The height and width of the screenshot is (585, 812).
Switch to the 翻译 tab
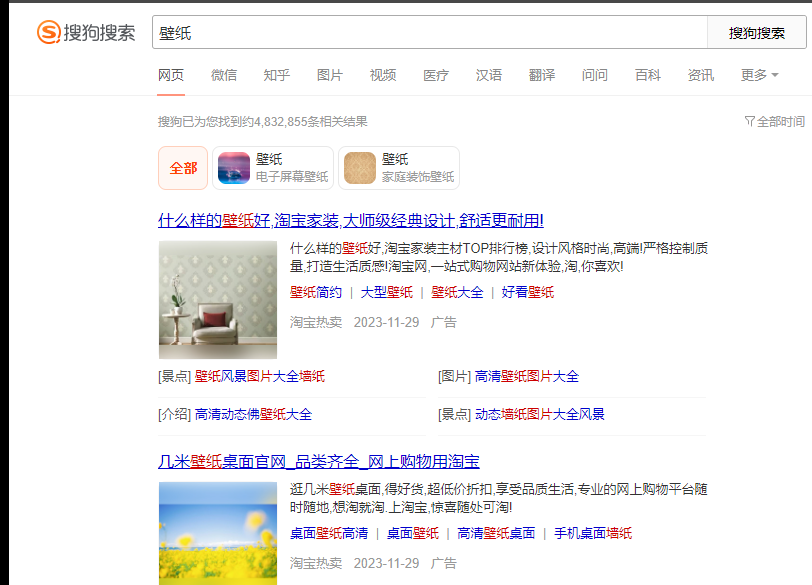tap(542, 75)
